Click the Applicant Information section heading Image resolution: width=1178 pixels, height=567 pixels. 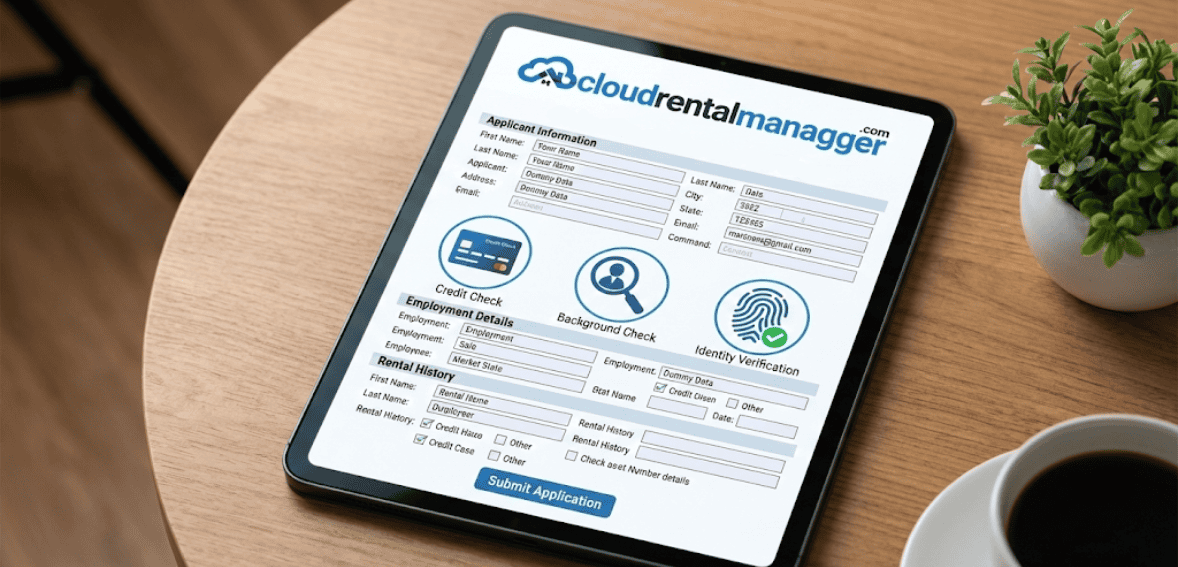tap(541, 132)
